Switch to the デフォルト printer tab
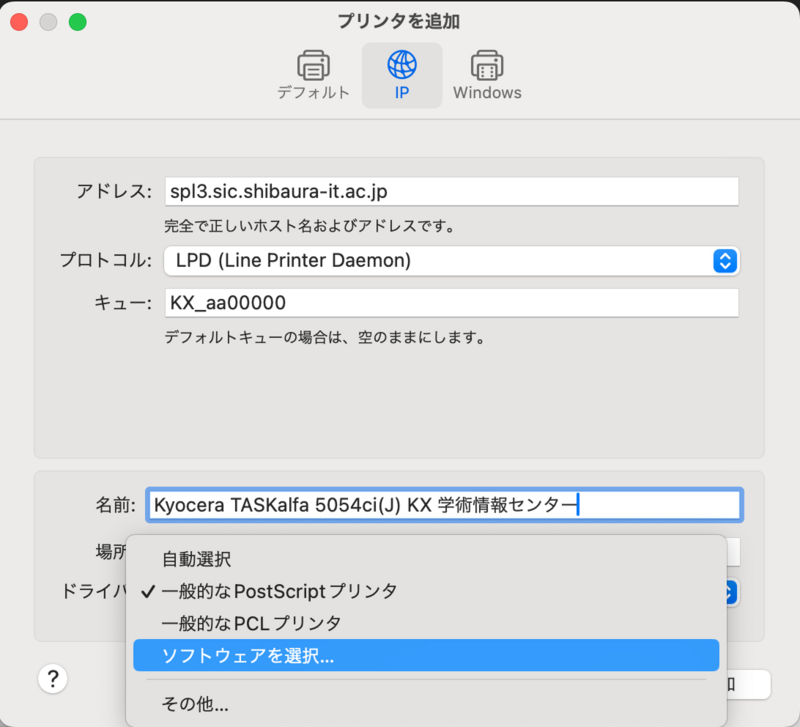This screenshot has width=800, height=727. pos(313,75)
